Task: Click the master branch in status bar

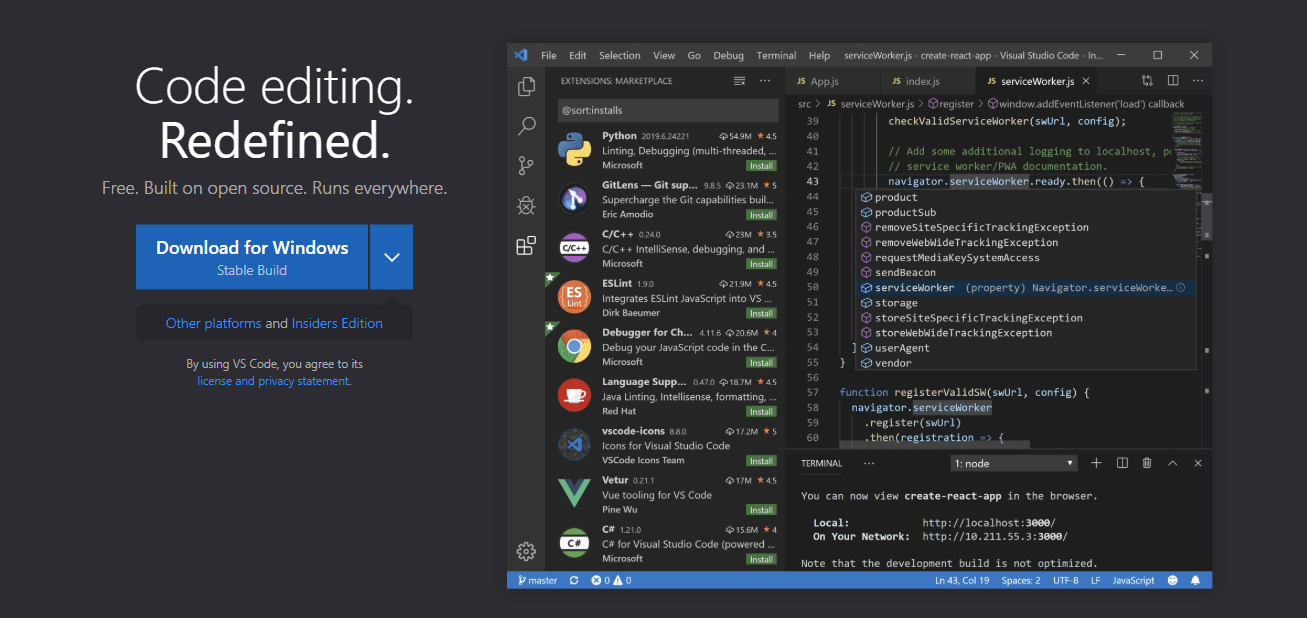Action: 537,580
